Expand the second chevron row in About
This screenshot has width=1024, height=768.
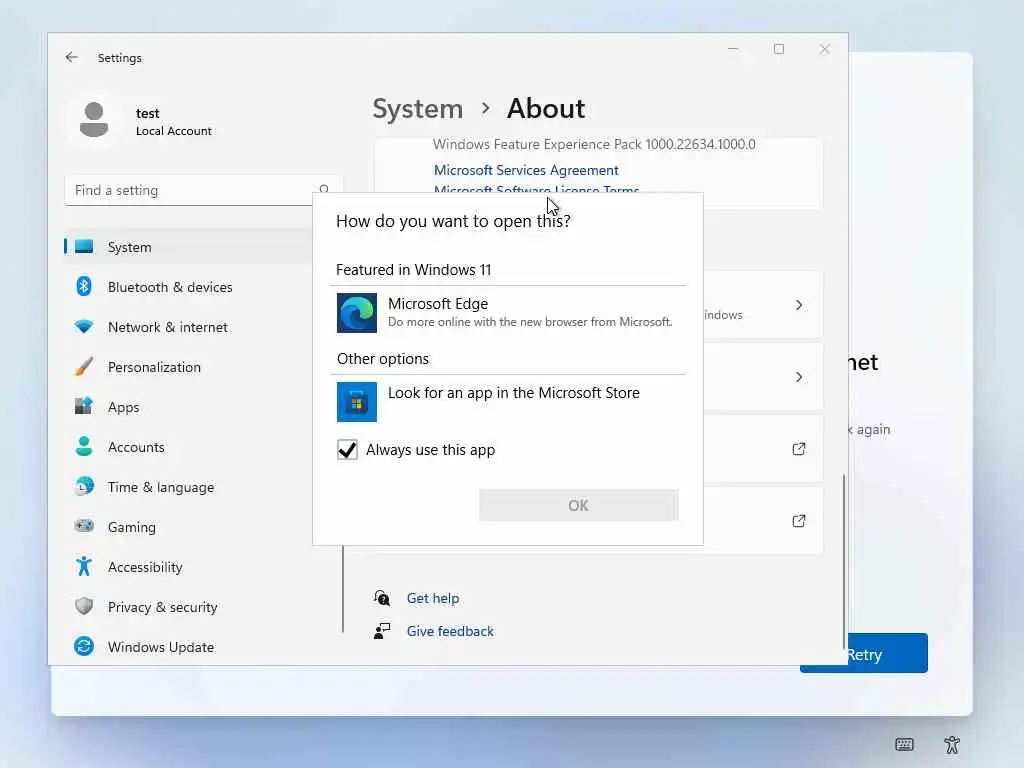click(x=799, y=377)
